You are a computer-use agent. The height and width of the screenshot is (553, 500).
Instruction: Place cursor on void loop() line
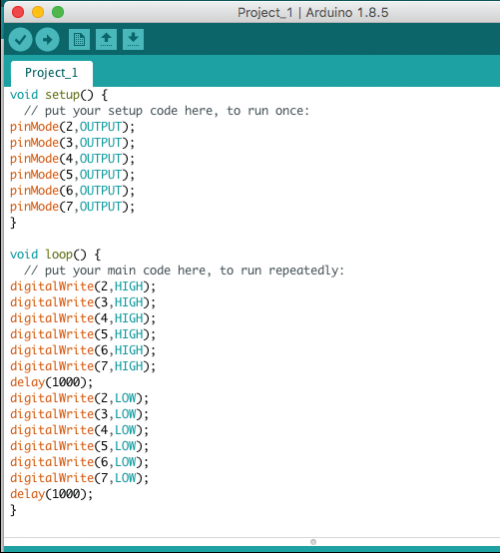(x=55, y=255)
